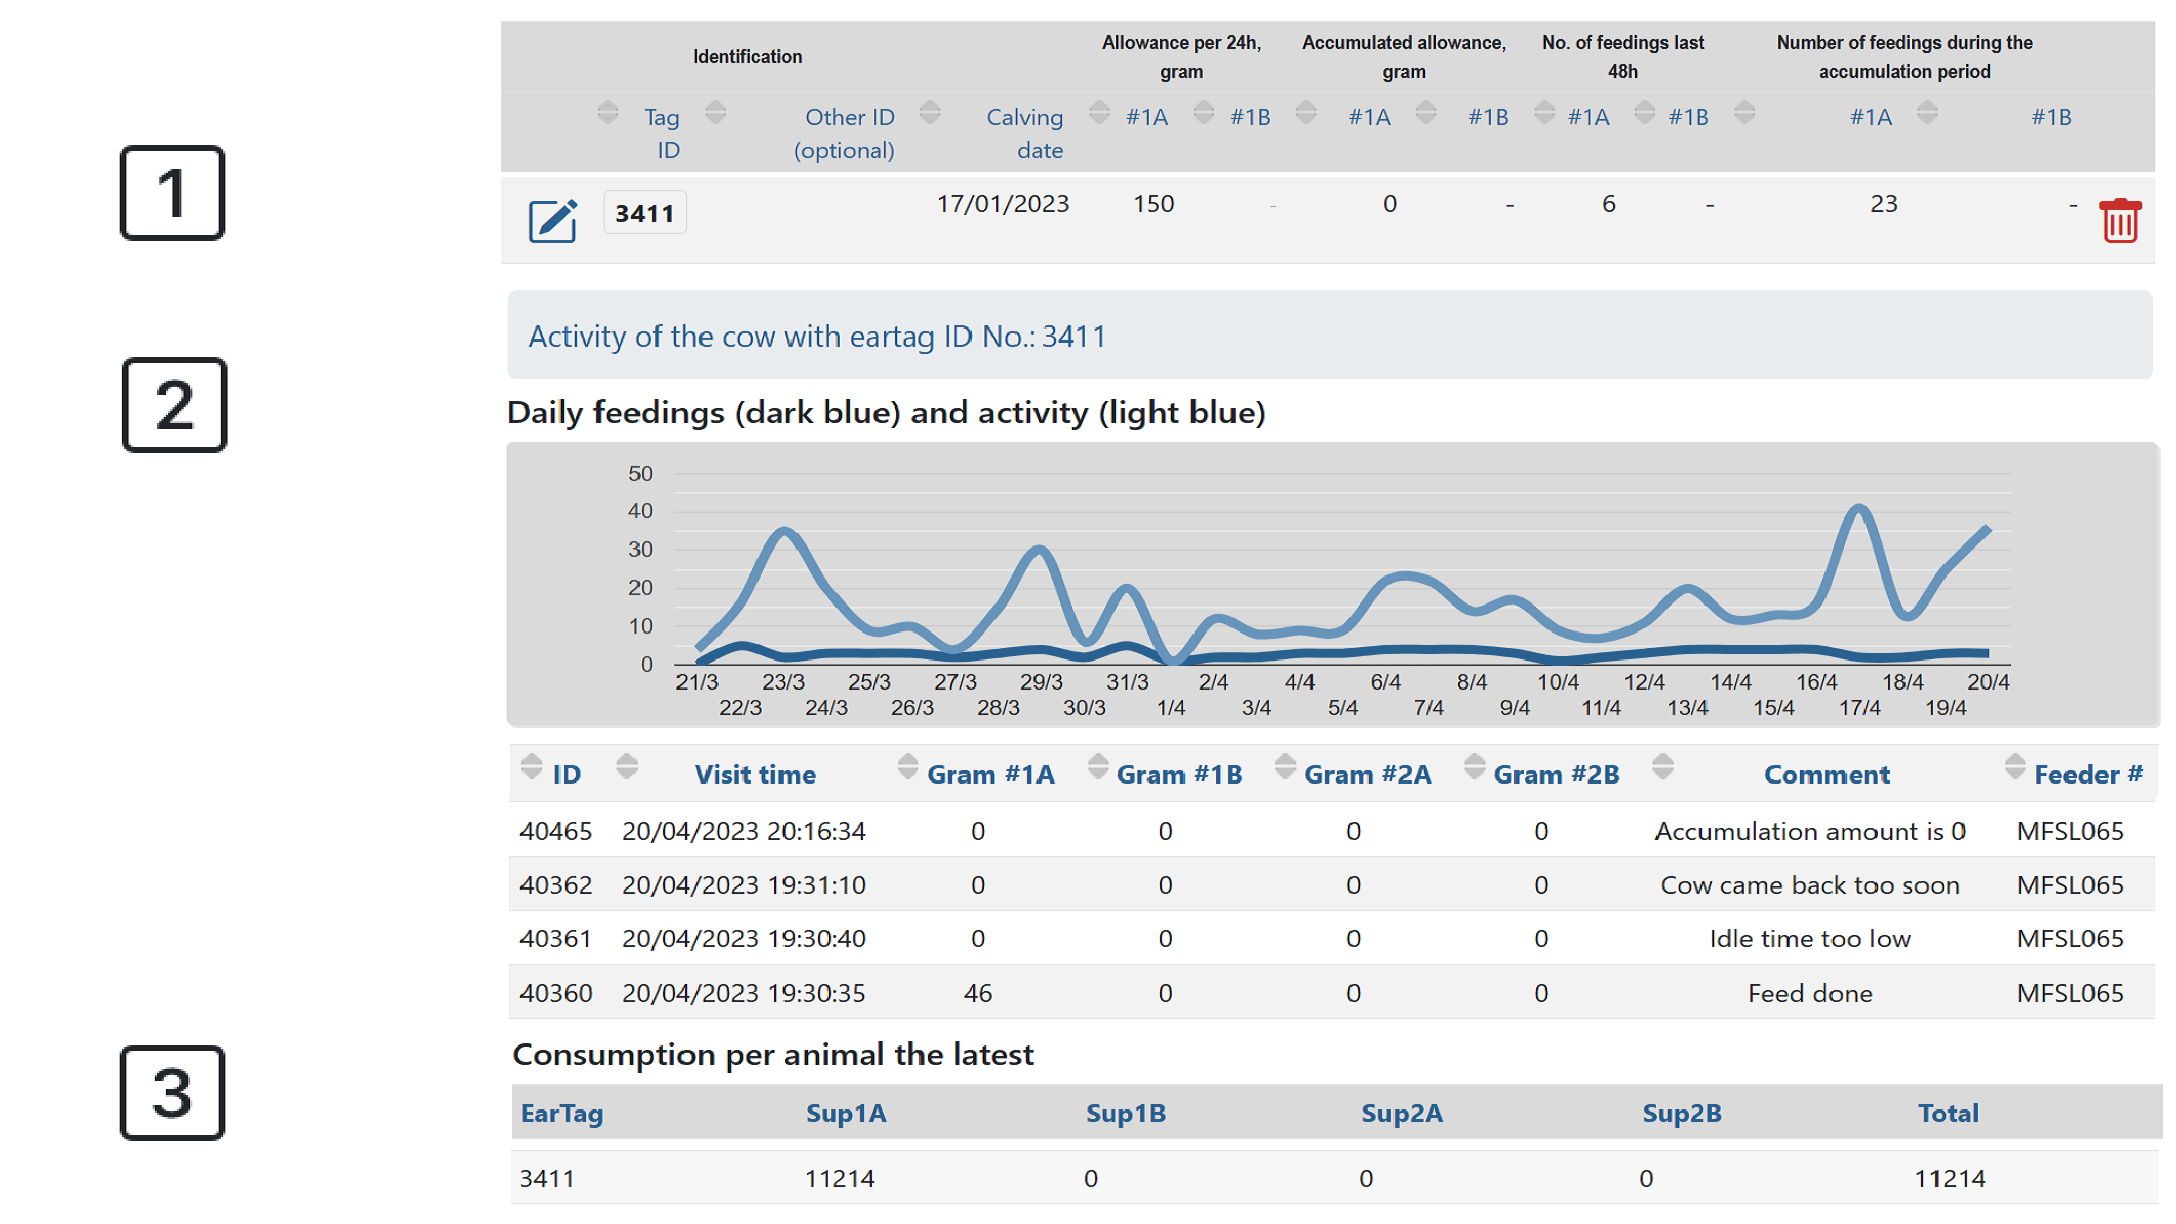Sort by Comment column header
The width and height of the screenshot is (2176, 1224).
click(1826, 774)
